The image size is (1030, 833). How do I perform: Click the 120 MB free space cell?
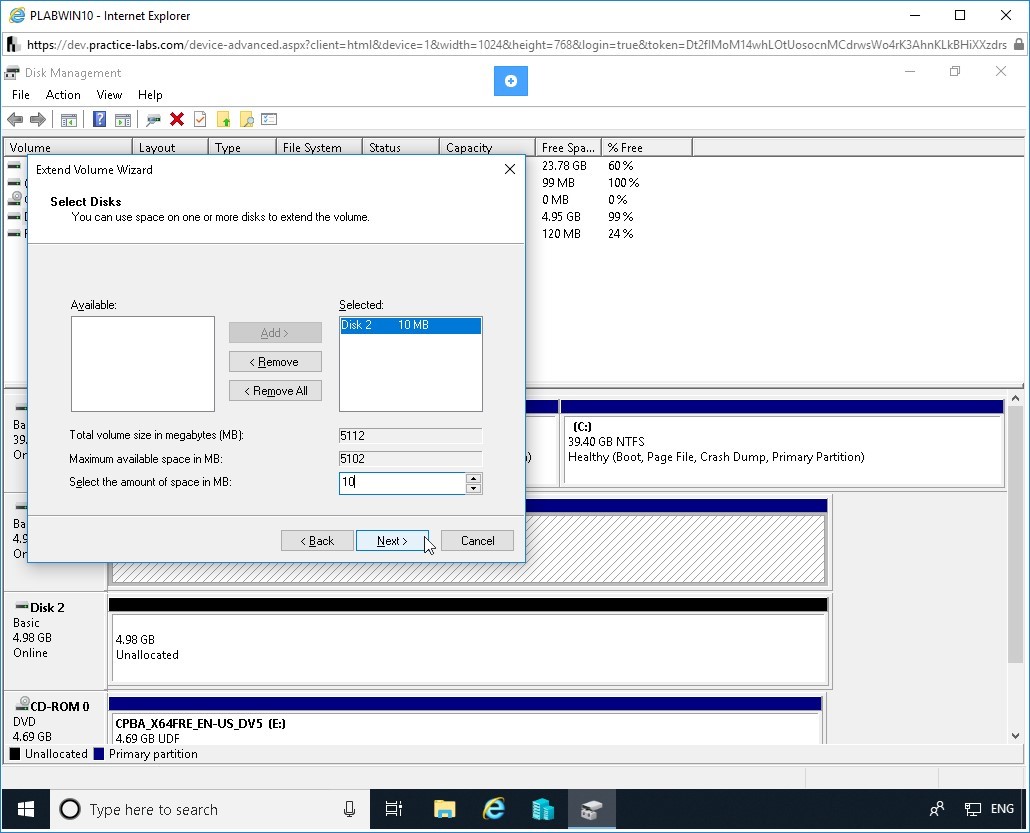coord(561,234)
